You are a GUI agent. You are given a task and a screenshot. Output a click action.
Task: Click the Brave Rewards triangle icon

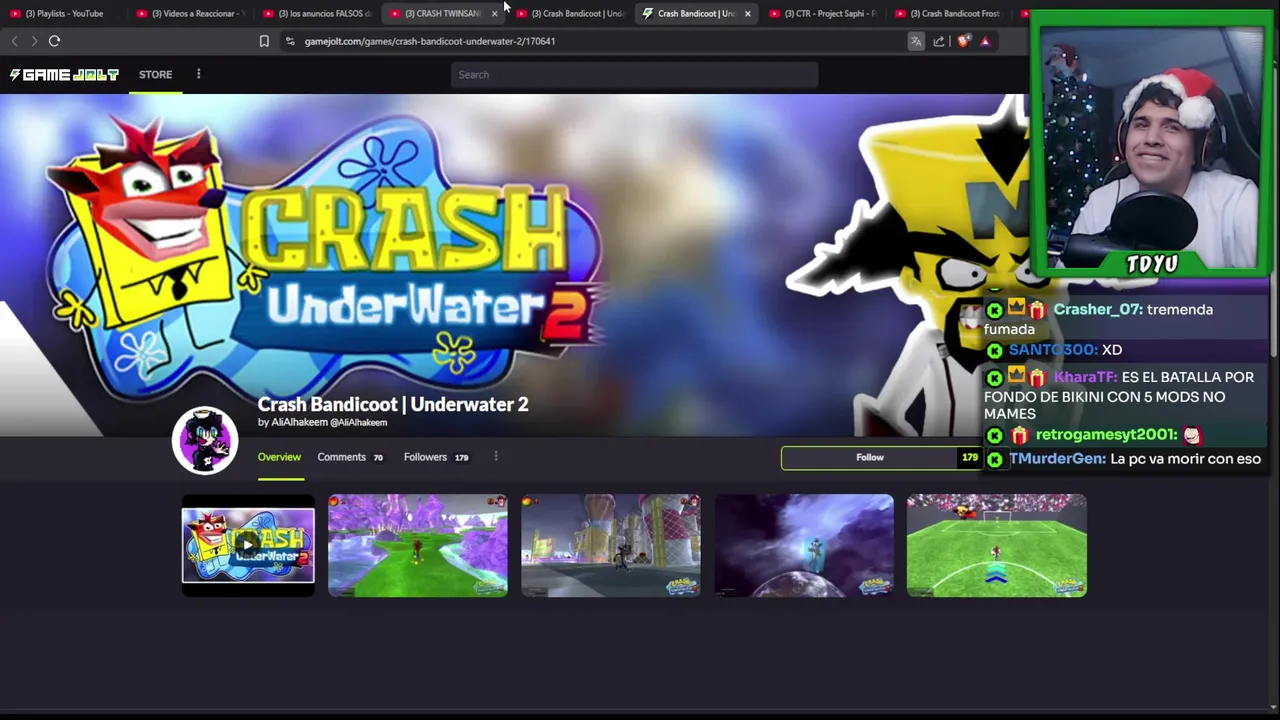click(985, 41)
